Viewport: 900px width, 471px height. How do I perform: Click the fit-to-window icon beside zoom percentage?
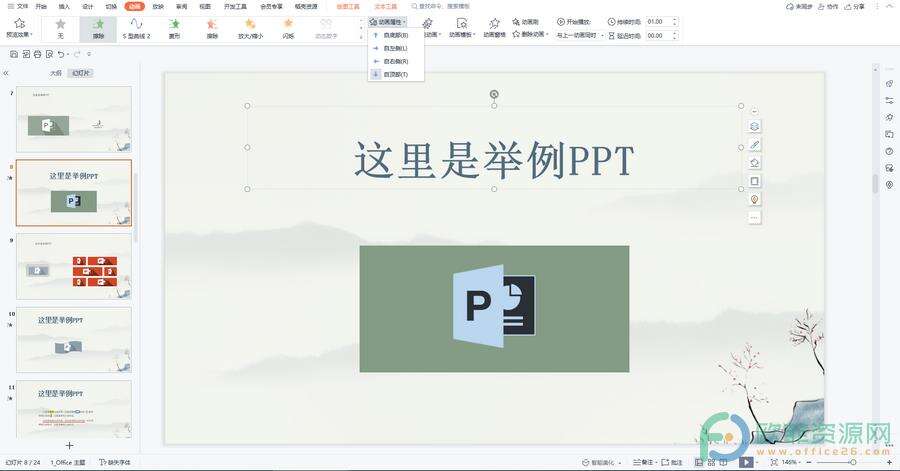[774, 462]
